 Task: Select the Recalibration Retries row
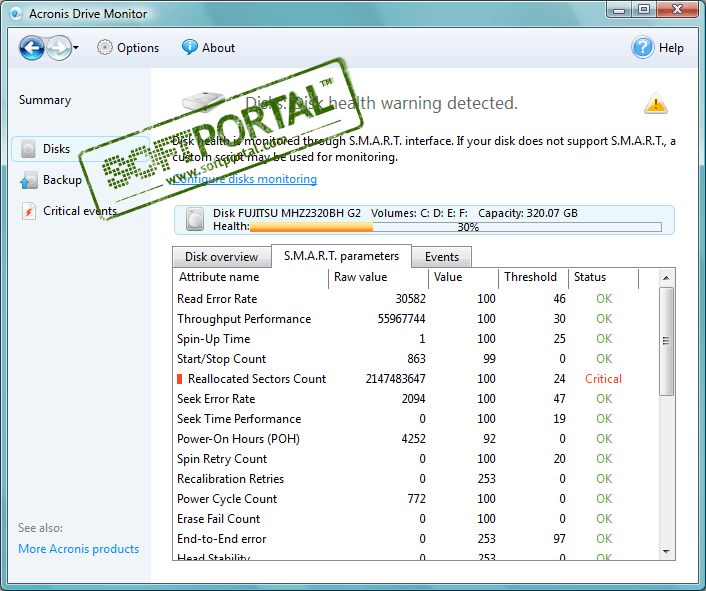click(416, 479)
